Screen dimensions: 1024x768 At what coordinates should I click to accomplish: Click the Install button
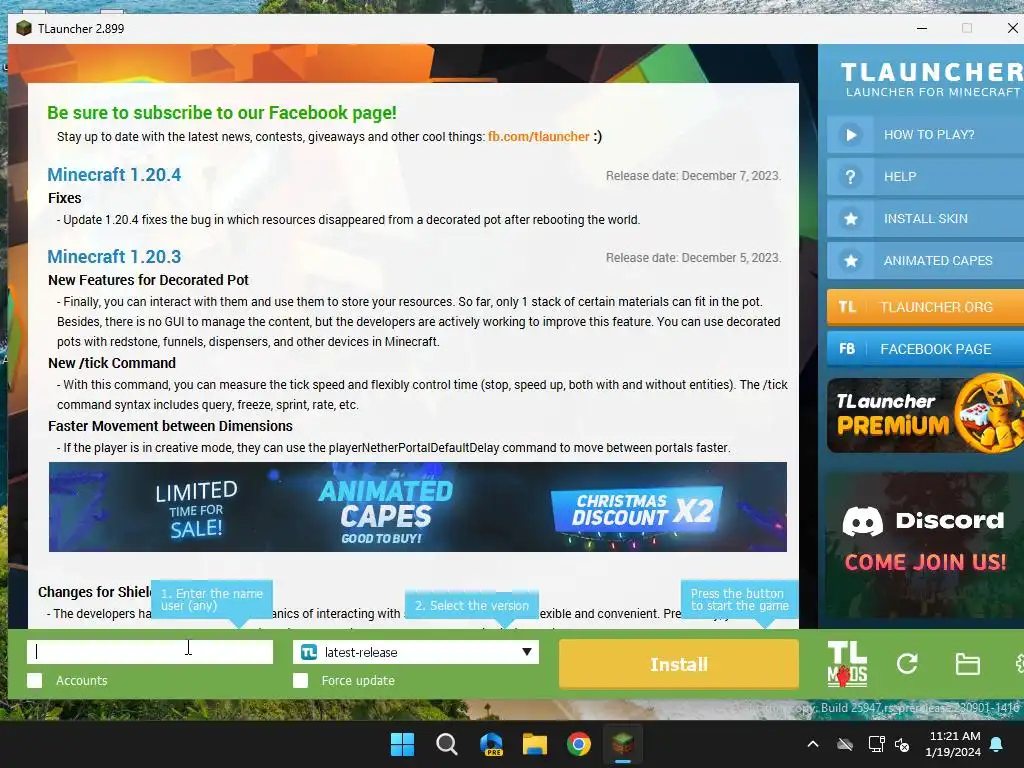tap(679, 664)
